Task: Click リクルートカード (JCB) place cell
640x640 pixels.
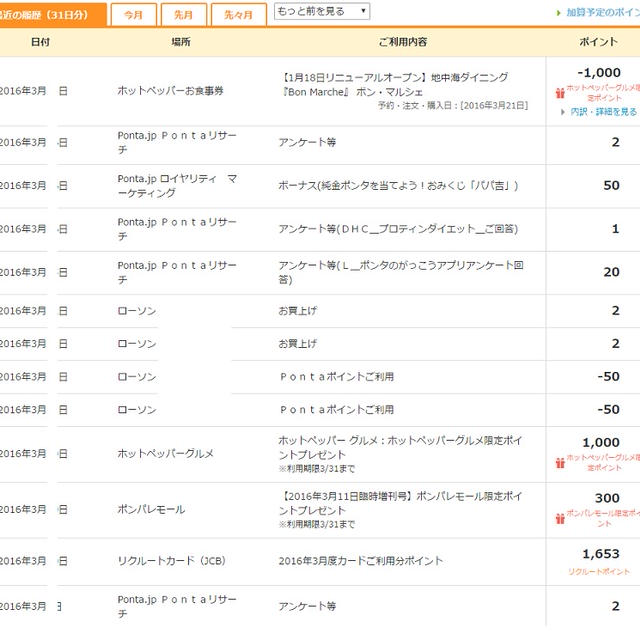Action: [171, 561]
